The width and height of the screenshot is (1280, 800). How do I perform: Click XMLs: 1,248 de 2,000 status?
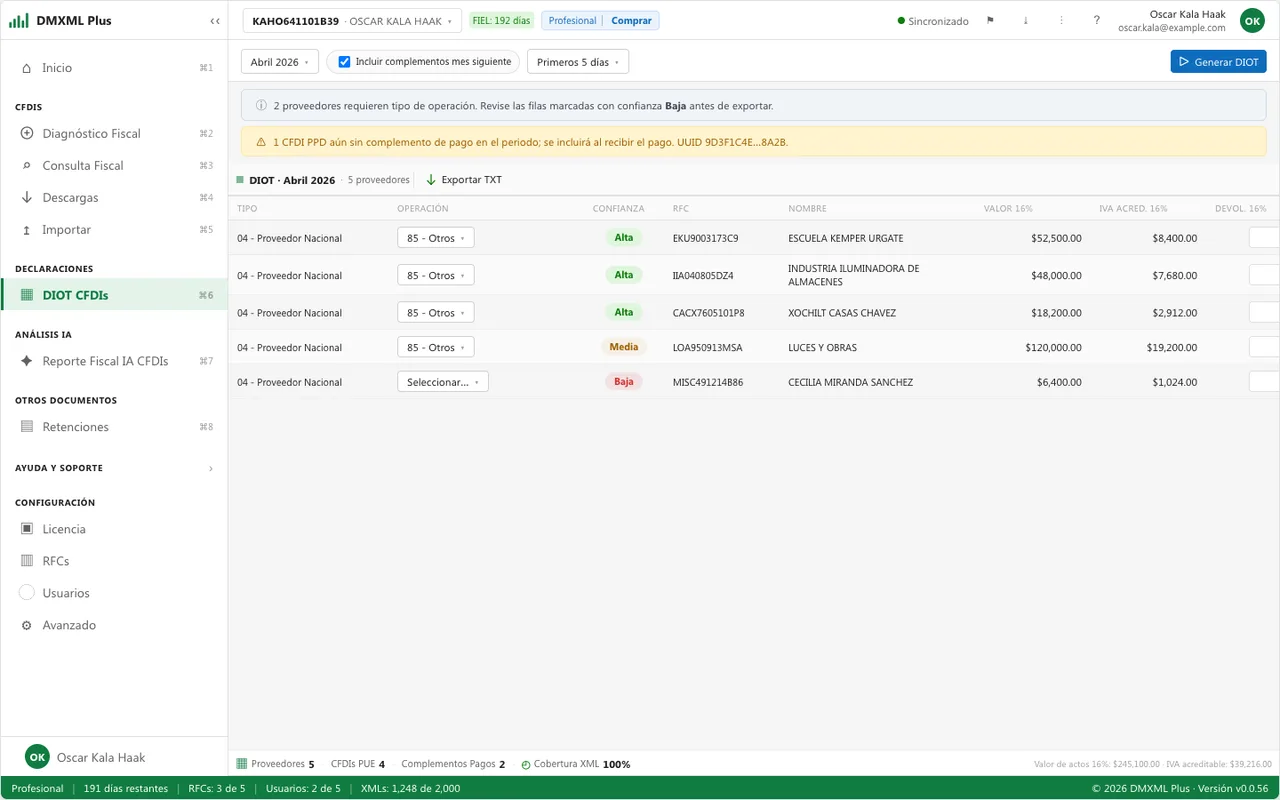click(410, 788)
